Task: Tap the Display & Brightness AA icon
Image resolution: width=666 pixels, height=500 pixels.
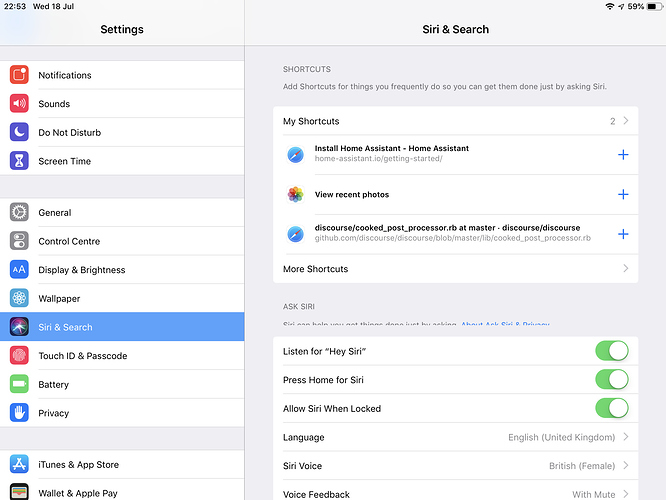Action: (x=19, y=269)
